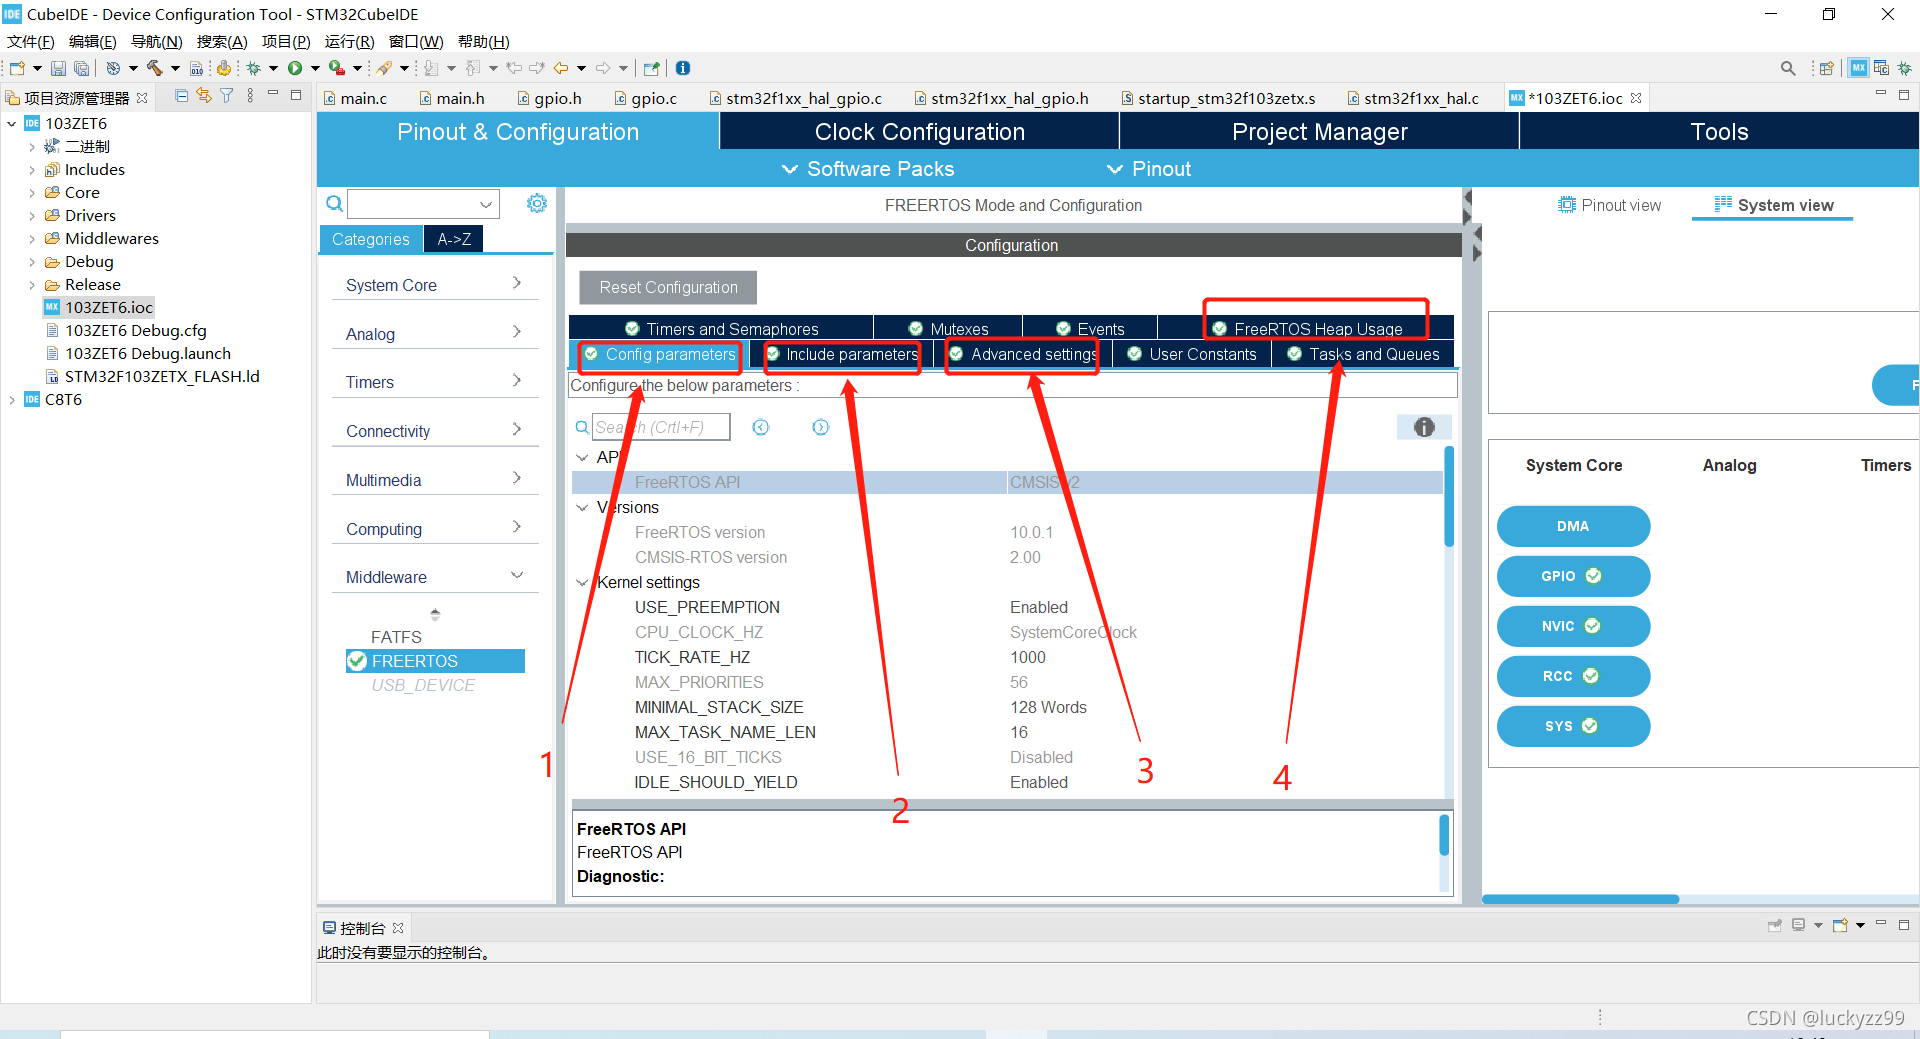The image size is (1920, 1039).
Task: Click the green Run button icon
Action: (295, 68)
